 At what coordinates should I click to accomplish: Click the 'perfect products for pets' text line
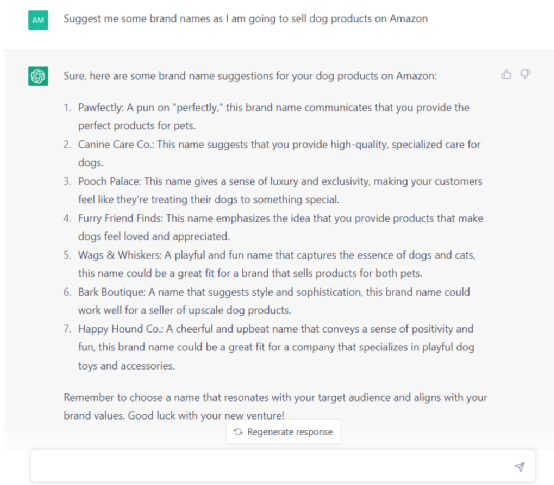click(x=137, y=126)
